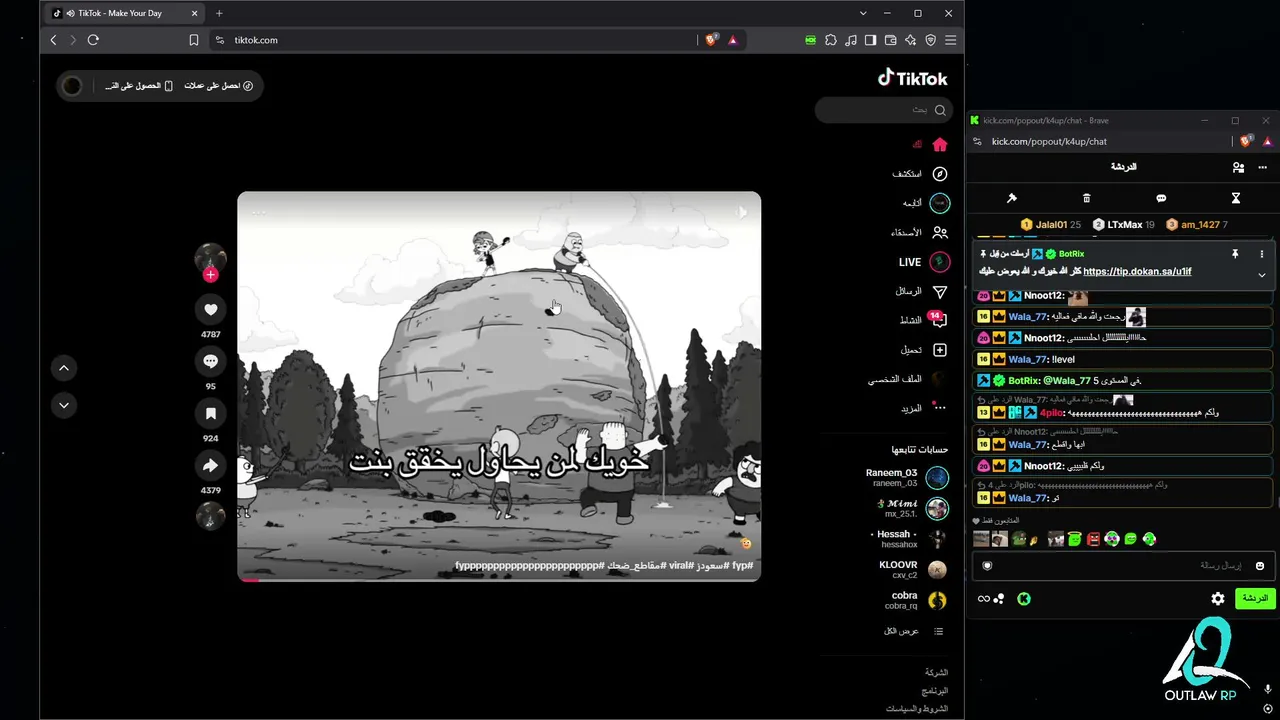The height and width of the screenshot is (720, 1280).
Task: Go back in the TikTok browser window
Action: point(54,40)
